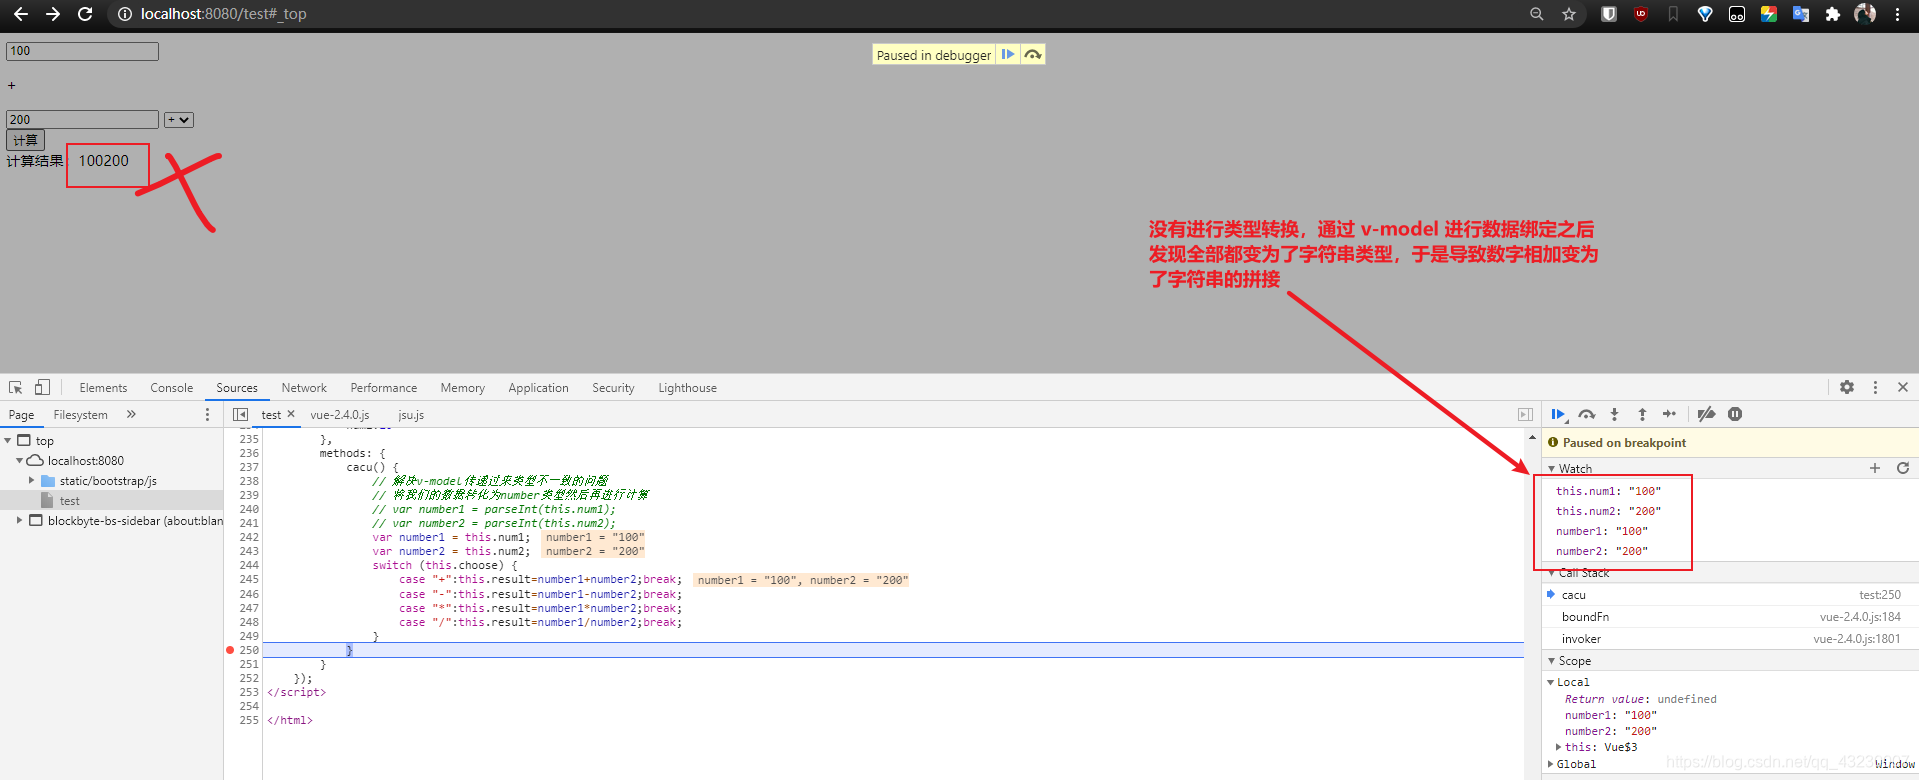1919x780 pixels.
Task: Open the blue diamond extension icon
Action: click(1705, 14)
